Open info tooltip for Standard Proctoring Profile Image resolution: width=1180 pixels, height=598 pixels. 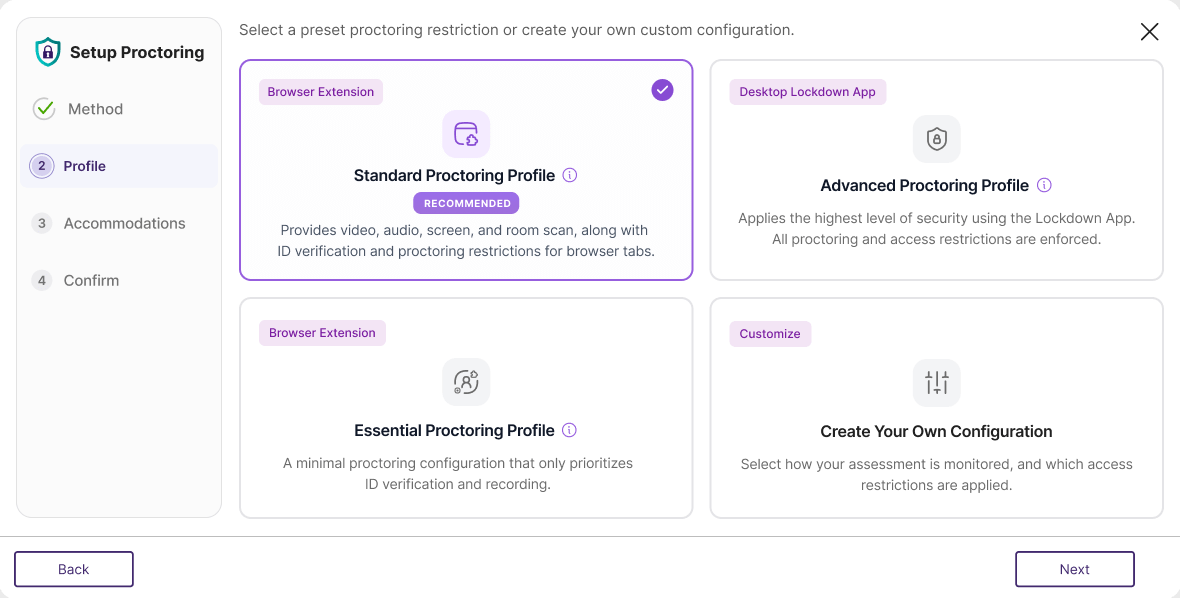click(570, 175)
